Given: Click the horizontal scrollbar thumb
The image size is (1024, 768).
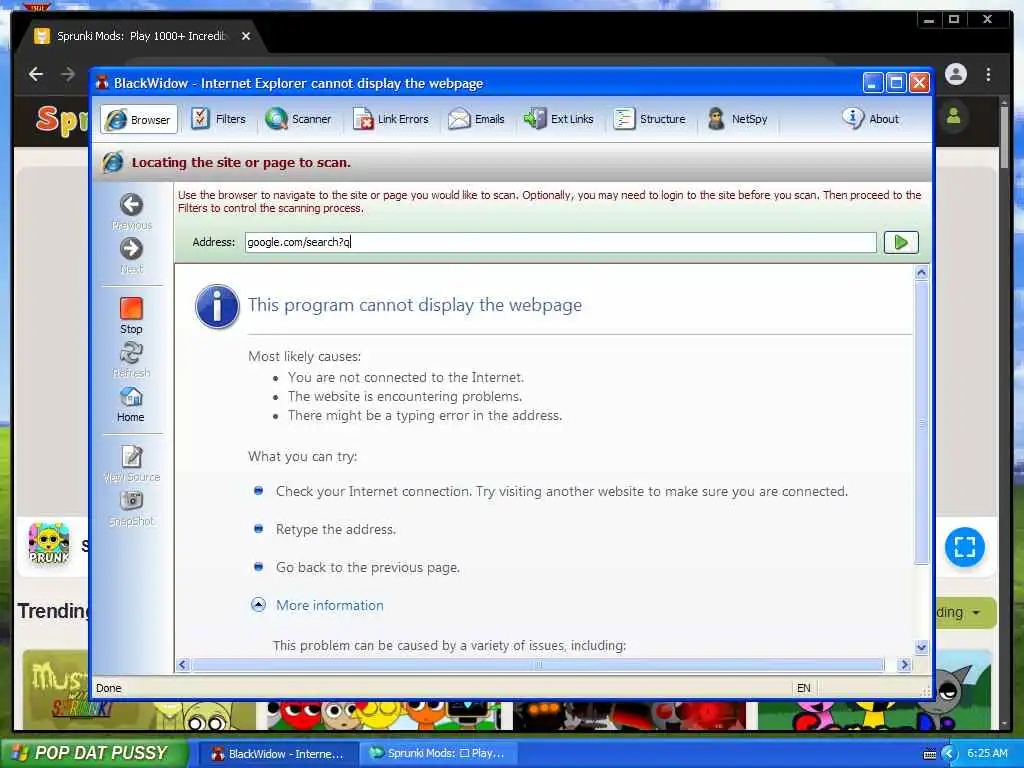Looking at the screenshot, I should point(538,665).
